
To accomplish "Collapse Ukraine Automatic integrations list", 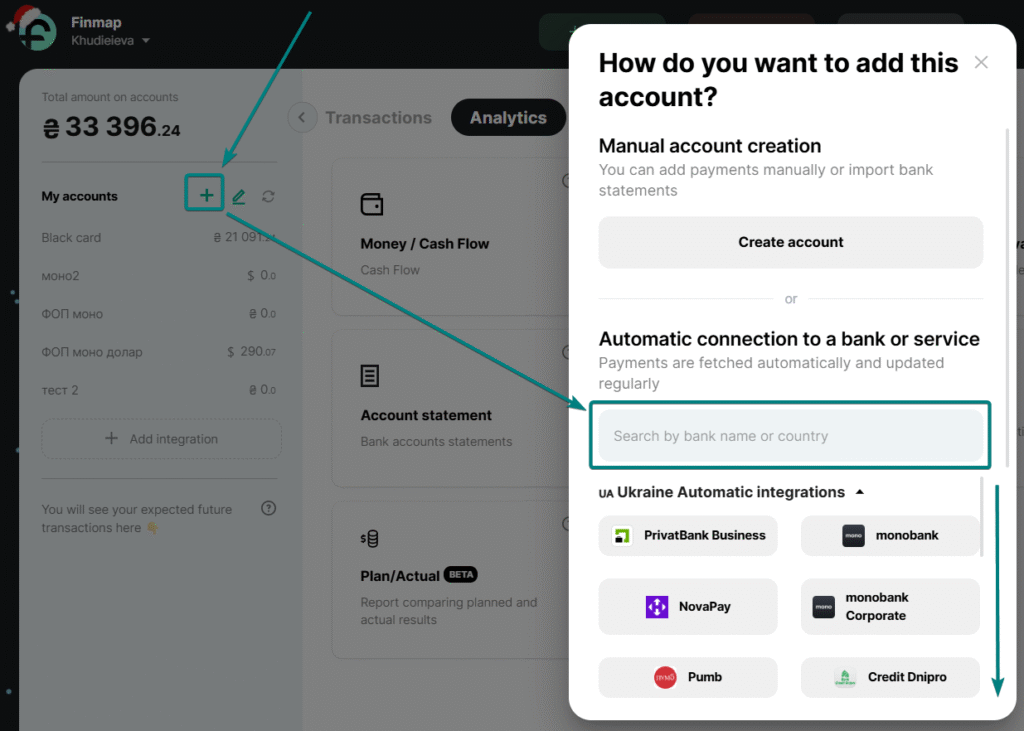I will coord(859,492).
